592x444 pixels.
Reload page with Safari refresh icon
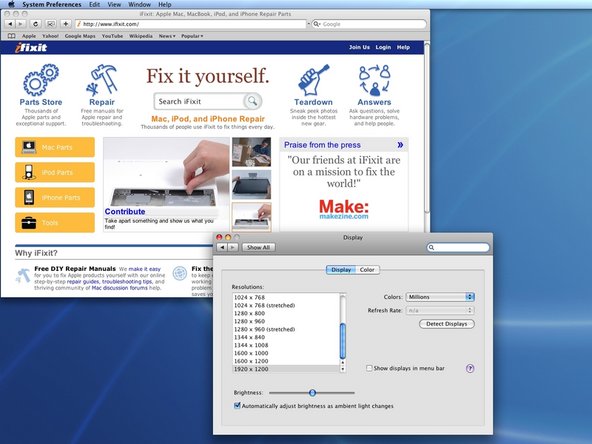(x=35, y=24)
